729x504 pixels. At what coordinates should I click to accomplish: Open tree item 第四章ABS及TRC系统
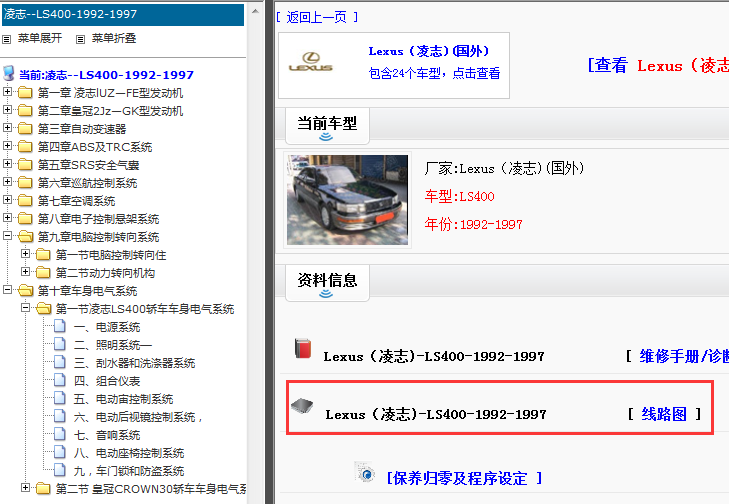pyautogui.click(x=95, y=147)
